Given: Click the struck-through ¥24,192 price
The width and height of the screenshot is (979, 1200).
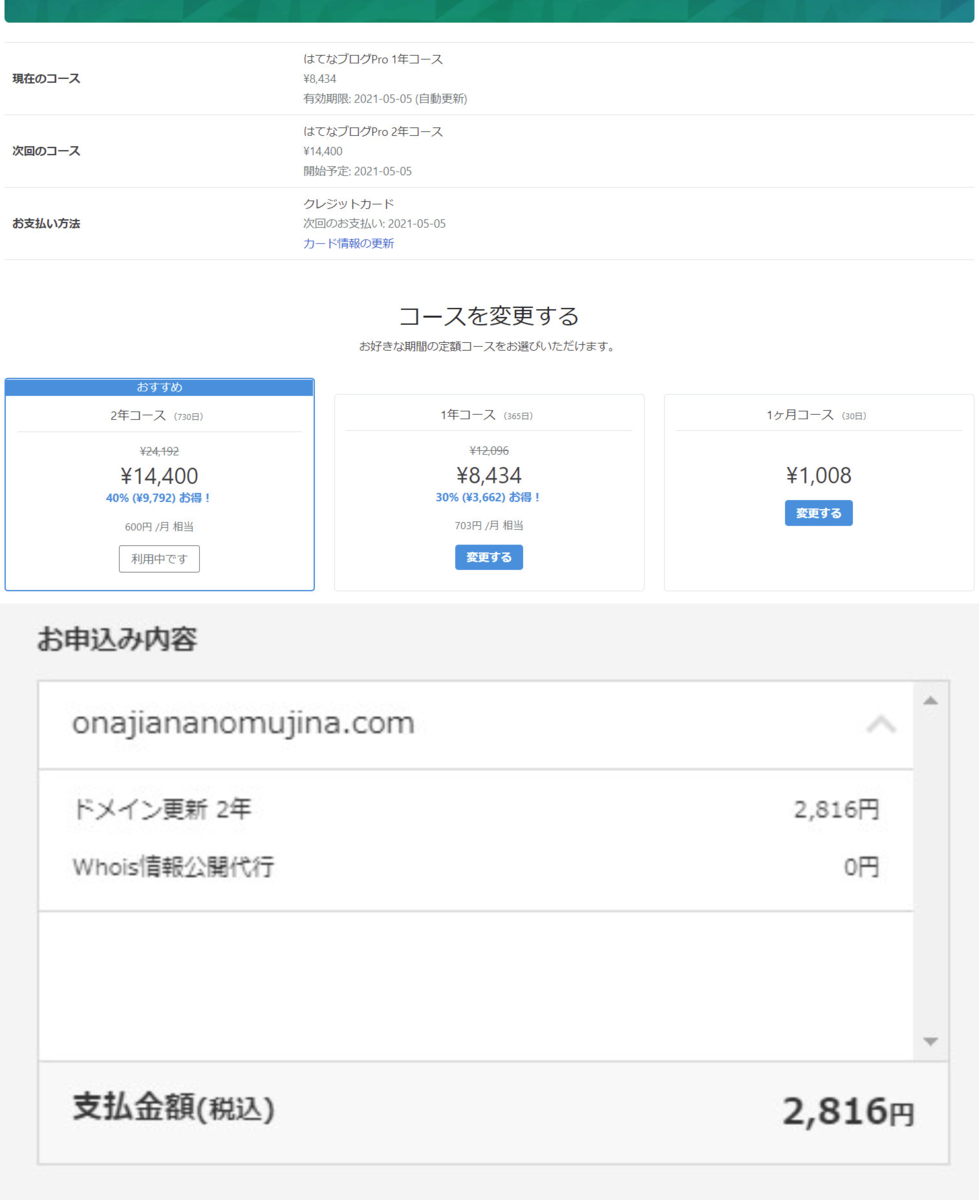Looking at the screenshot, I should pos(159,451).
